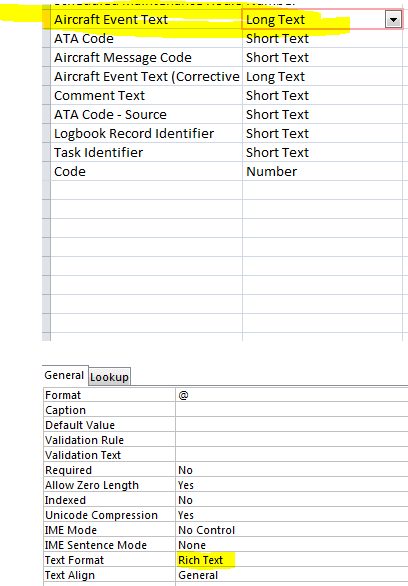408x586 pixels.
Task: Select row selector beside Aircraft Message Code
Action: pos(46,58)
